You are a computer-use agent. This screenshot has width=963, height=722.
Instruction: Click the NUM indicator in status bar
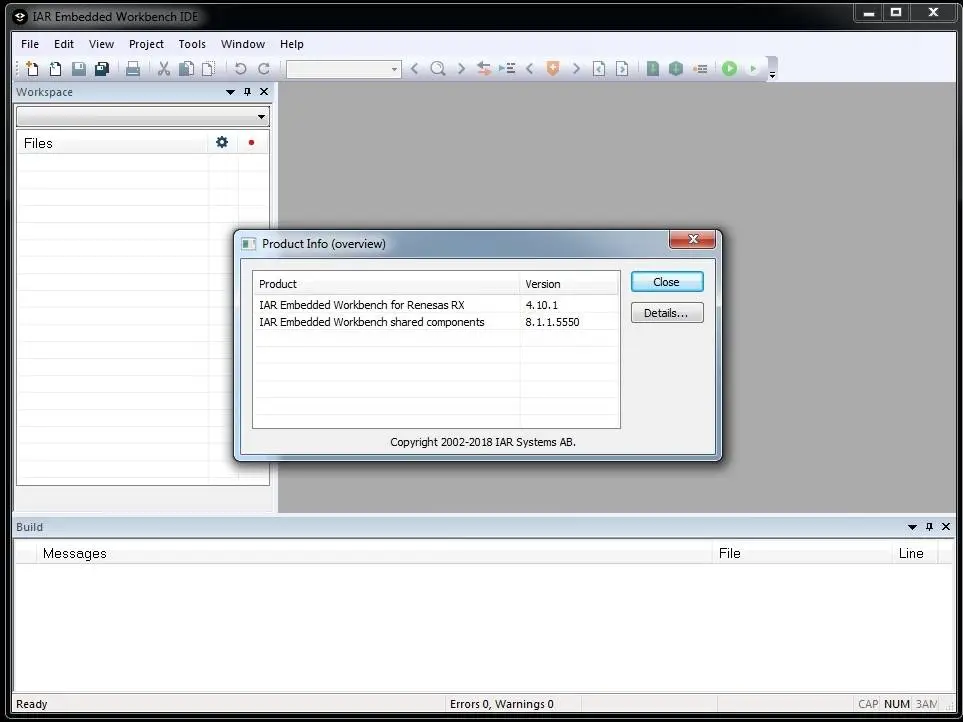point(897,704)
